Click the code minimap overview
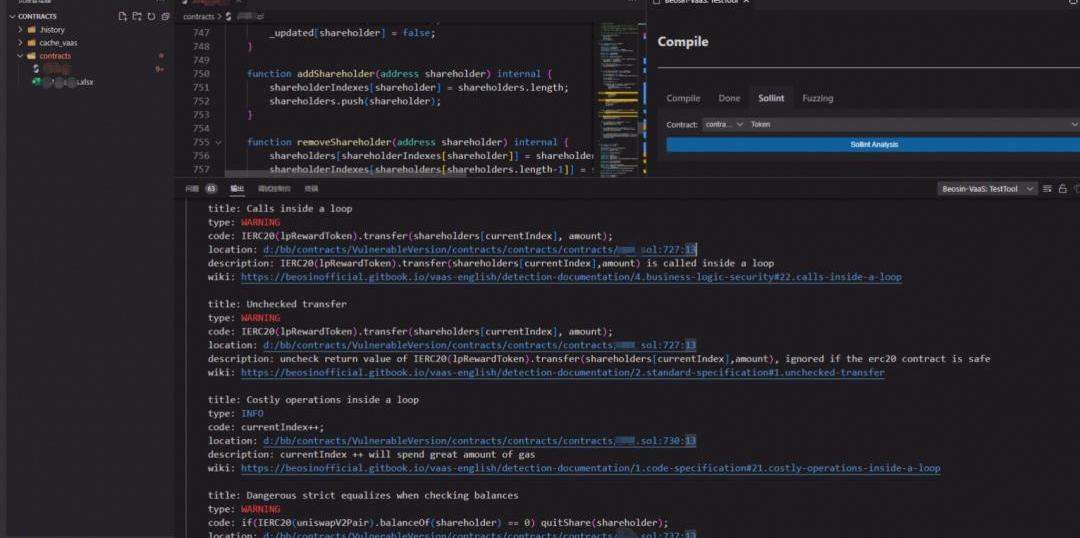This screenshot has width=1080, height=538. coord(620,90)
